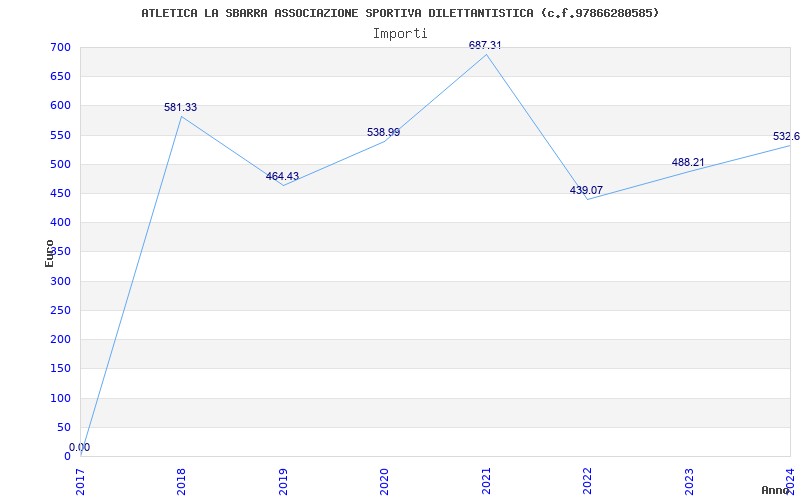Click the 200 y-axis tick label
This screenshot has width=800, height=500.
click(x=60, y=339)
